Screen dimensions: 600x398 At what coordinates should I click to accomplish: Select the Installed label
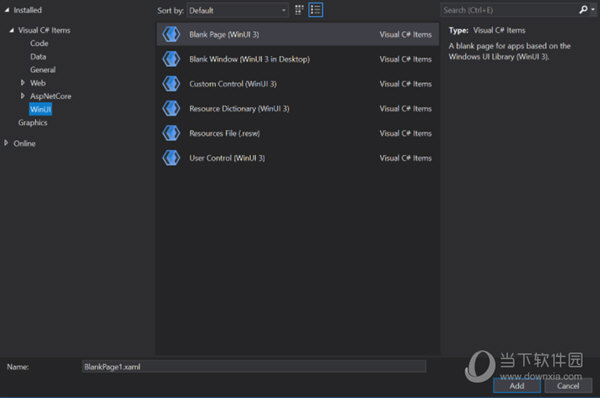coord(28,10)
